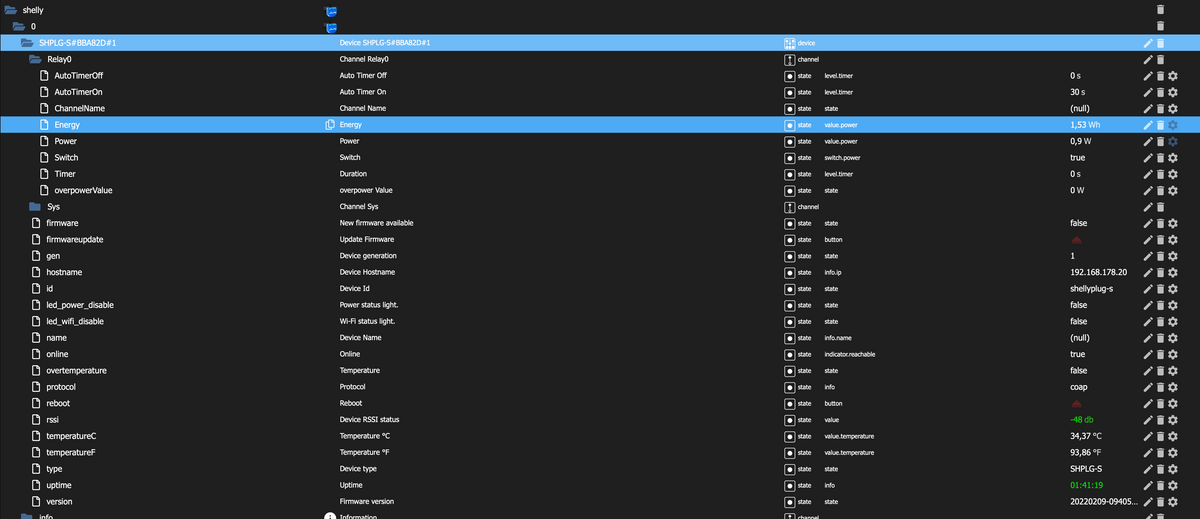Click the type value SHPLG-S
This screenshot has width=1200, height=519.
1086,468
